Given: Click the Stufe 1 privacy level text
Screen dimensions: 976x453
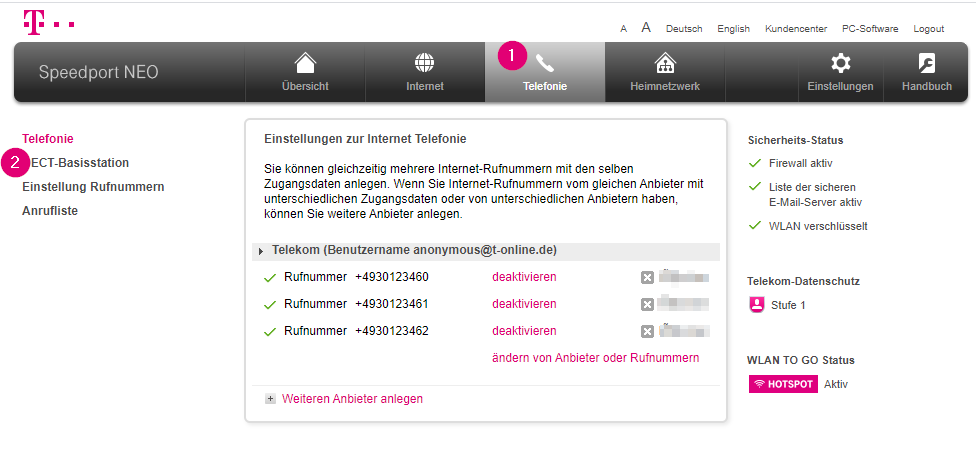Looking at the screenshot, I should point(788,306).
